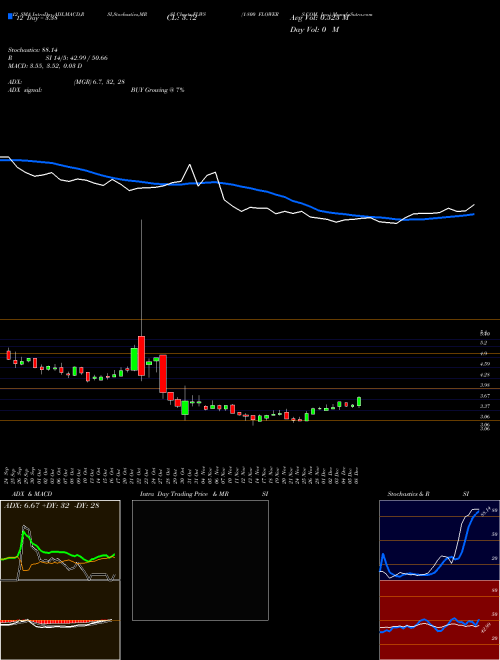500x660 pixels.
Task: Click the 4.28 price axis label
Action: pos(485,375)
